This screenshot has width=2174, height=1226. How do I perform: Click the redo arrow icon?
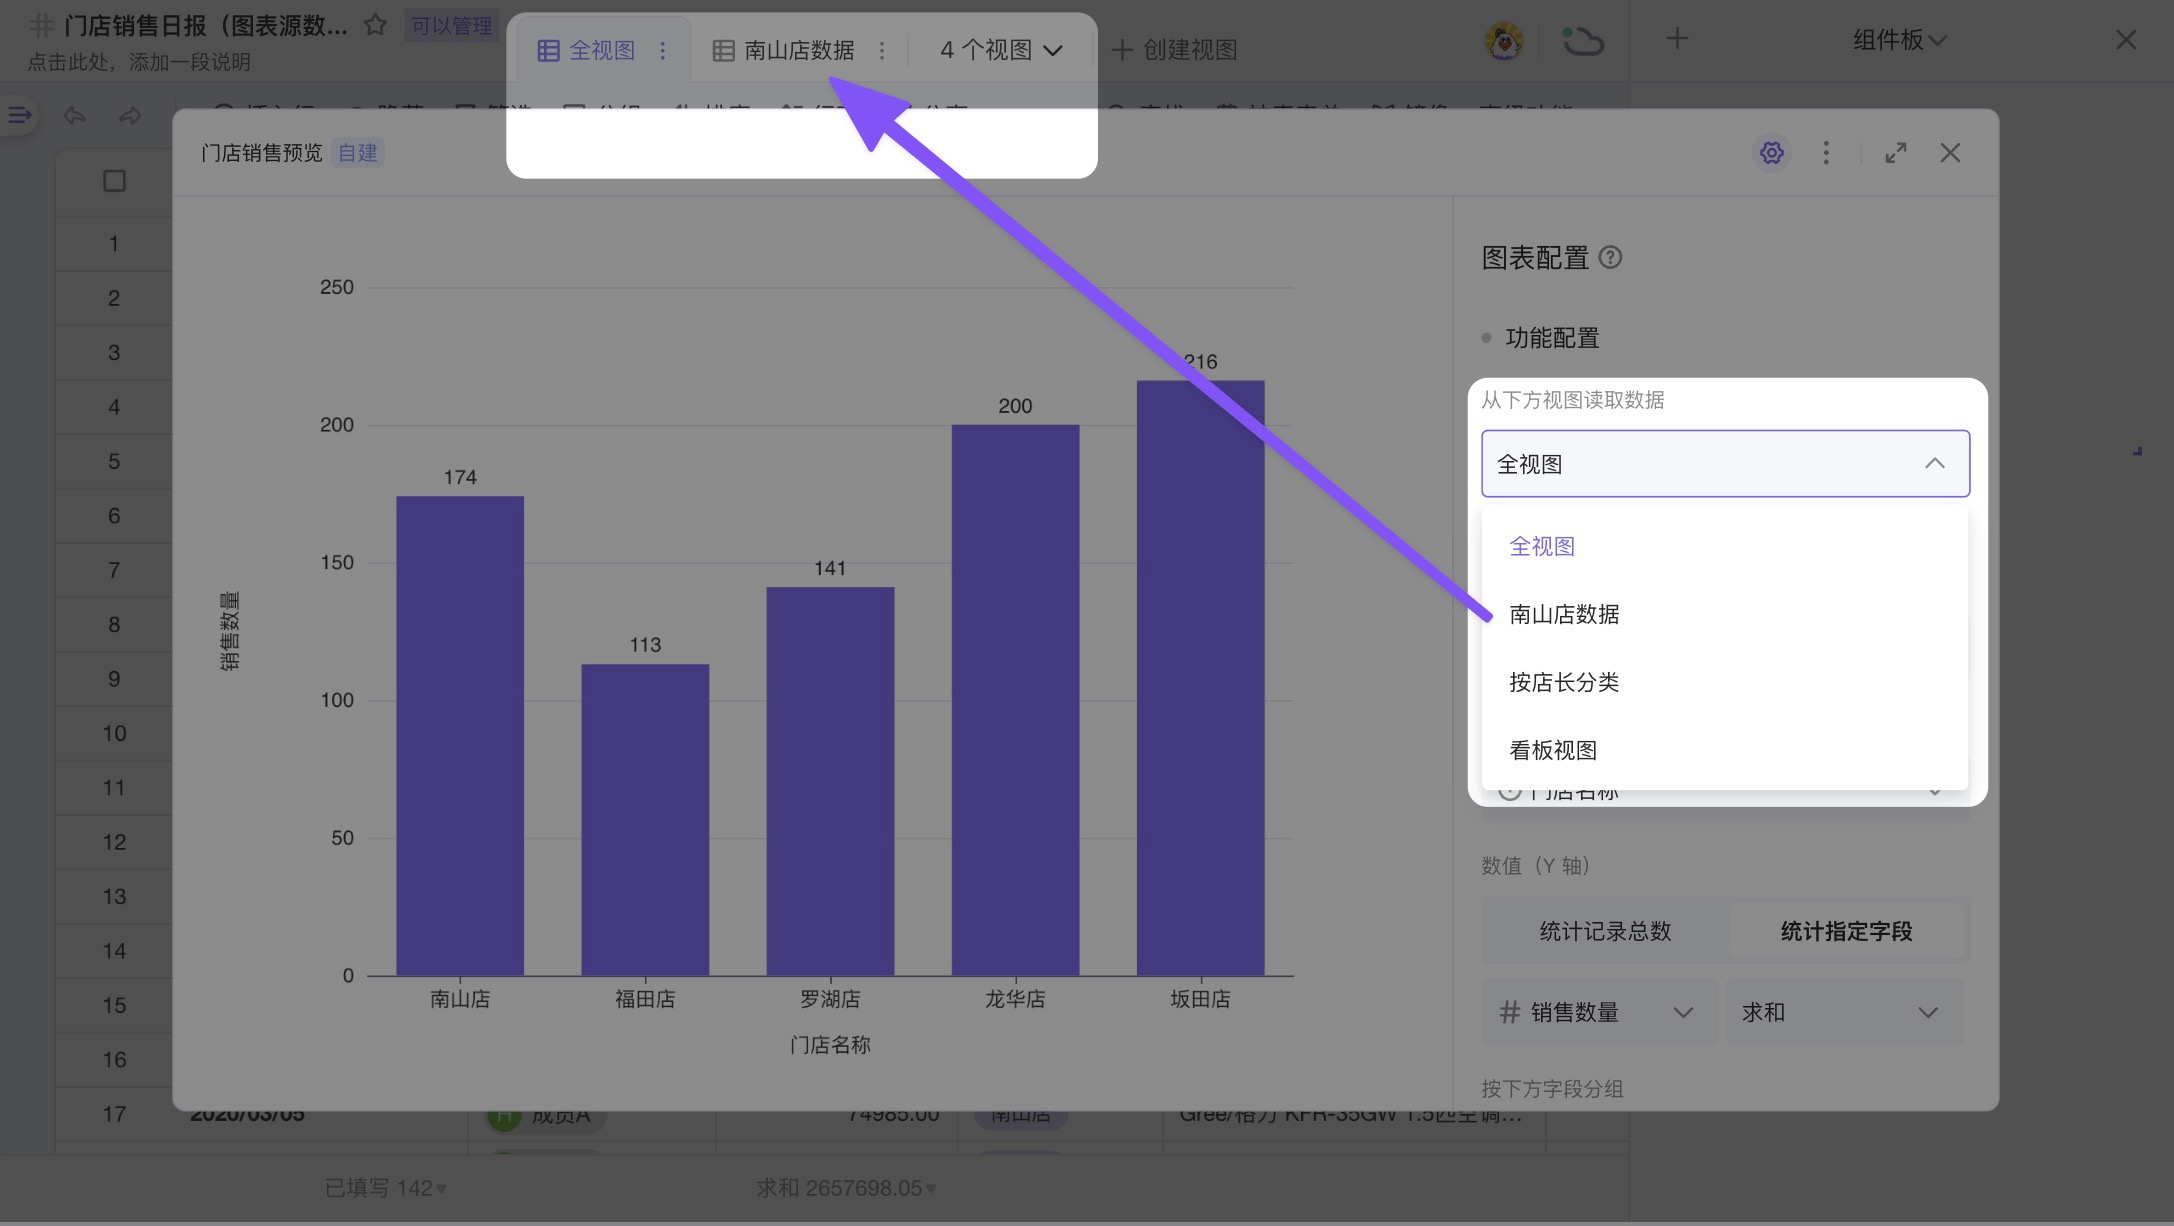coord(129,115)
